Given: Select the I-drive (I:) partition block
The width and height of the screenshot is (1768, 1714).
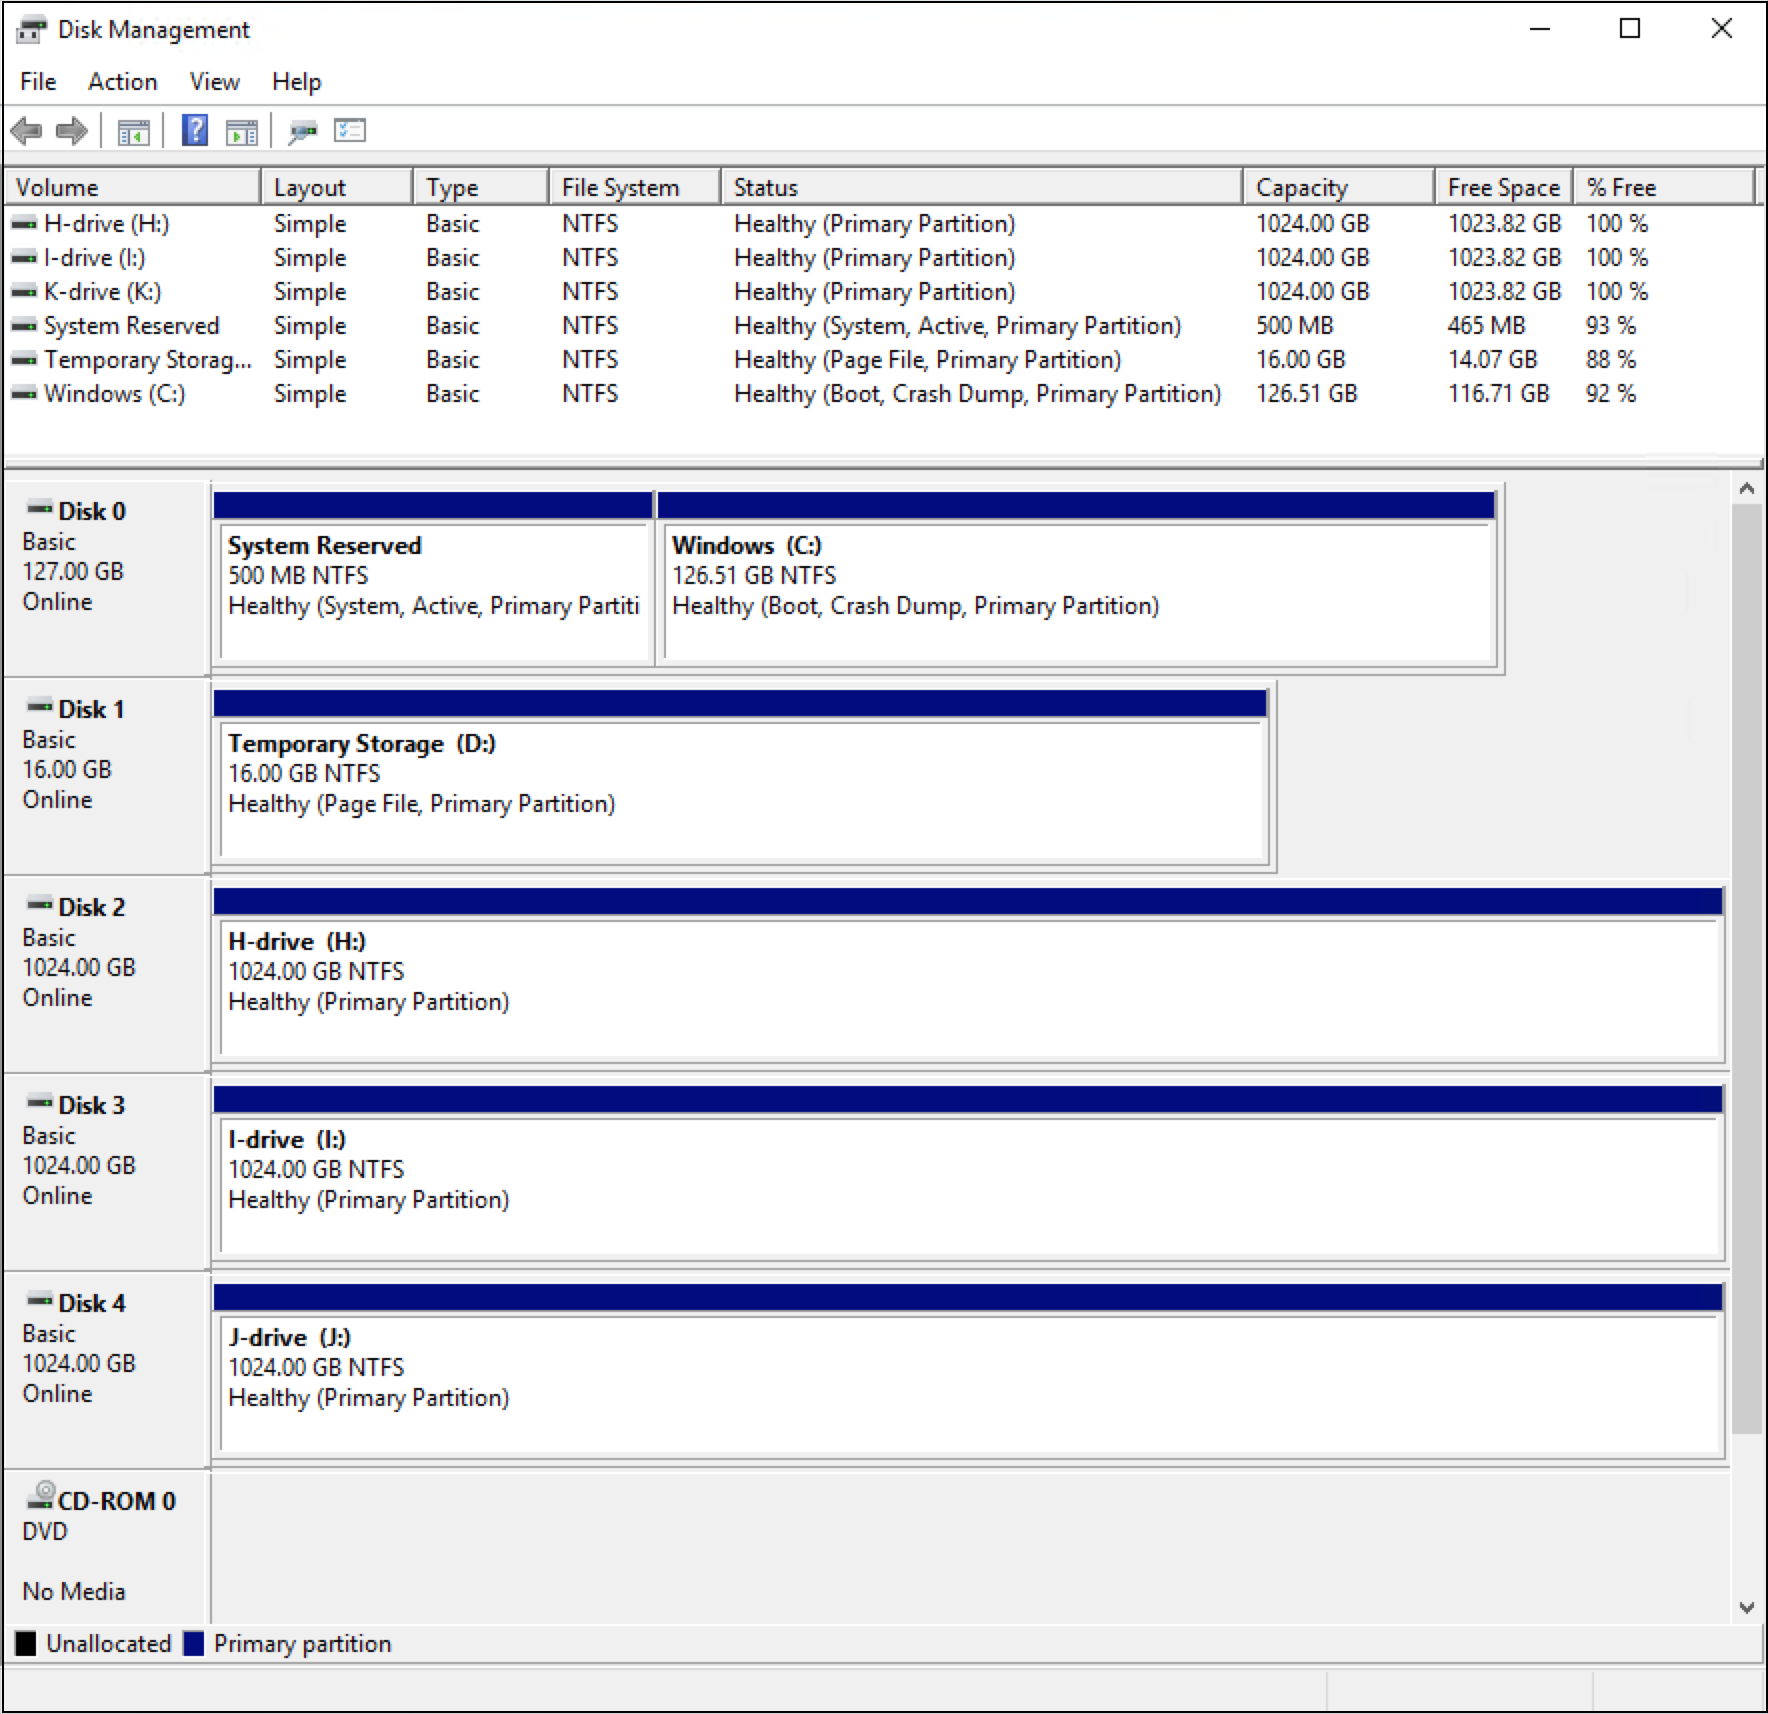Looking at the screenshot, I should pos(969,1172).
